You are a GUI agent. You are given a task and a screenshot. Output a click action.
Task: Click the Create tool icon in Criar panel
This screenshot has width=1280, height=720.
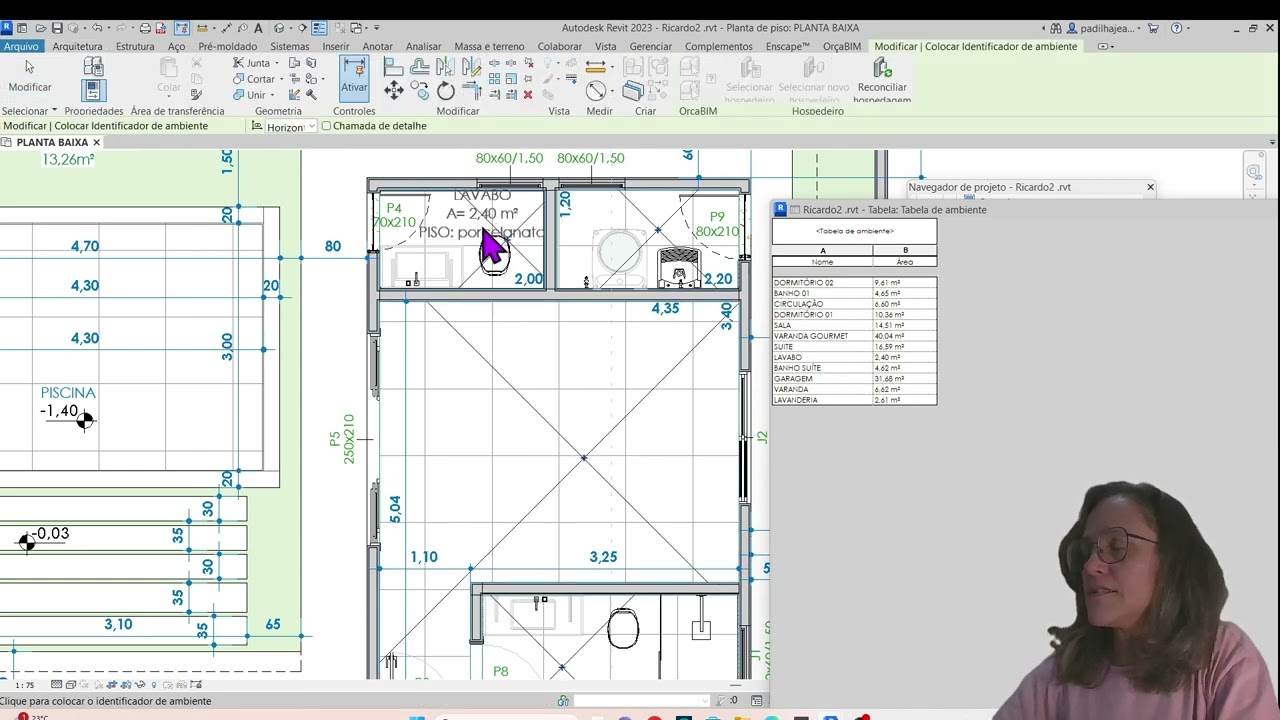633,91
